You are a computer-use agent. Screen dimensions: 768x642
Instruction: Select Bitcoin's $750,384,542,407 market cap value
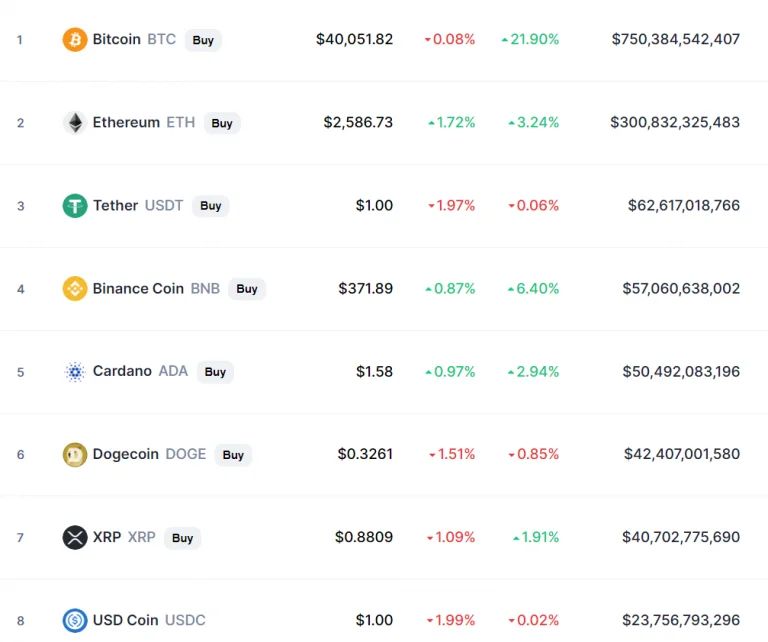[675, 39]
